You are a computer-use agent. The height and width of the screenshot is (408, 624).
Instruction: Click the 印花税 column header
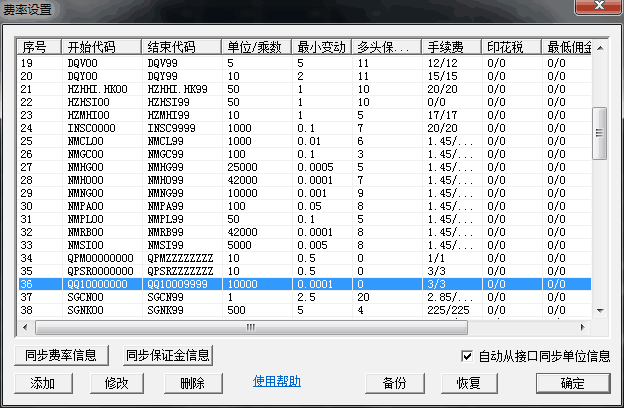pyautogui.click(x=511, y=47)
